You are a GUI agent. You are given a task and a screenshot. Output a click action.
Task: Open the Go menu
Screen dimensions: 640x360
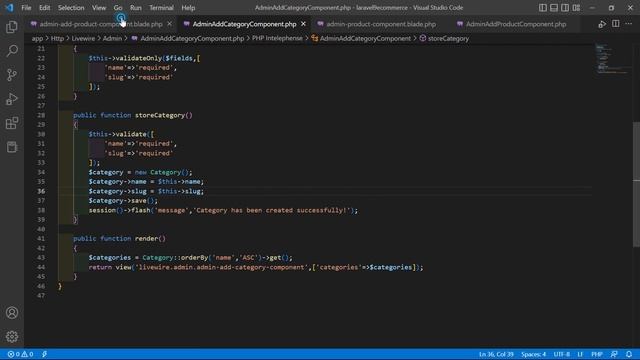[x=118, y=7]
